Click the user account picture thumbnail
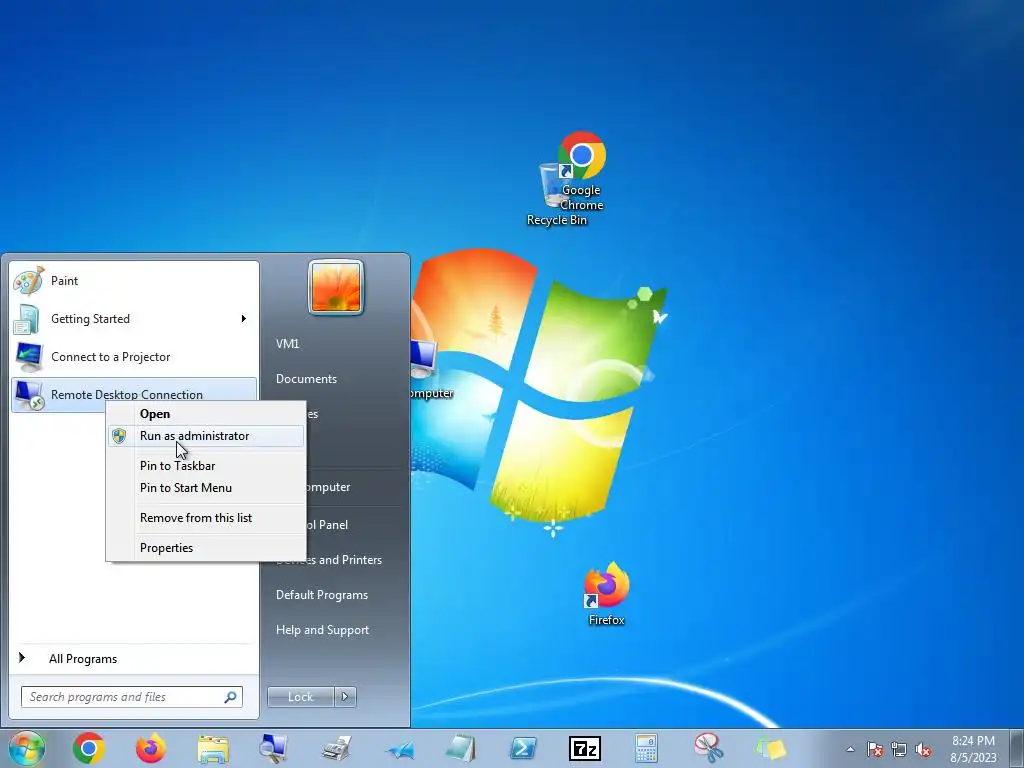Screen dimensions: 1024x768 point(336,287)
